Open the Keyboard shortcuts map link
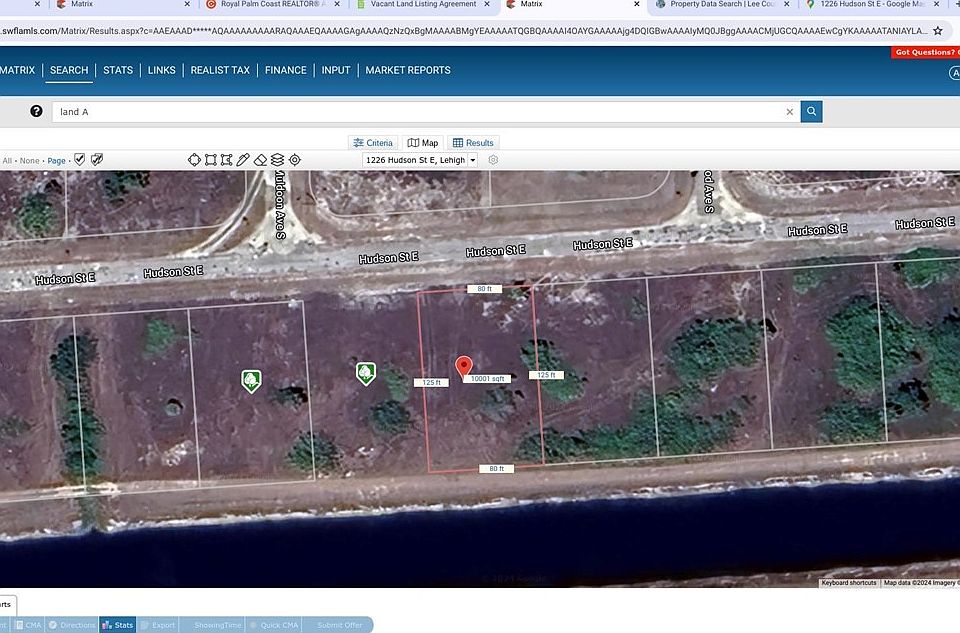Screen dimensions: 960x633 tap(849, 583)
